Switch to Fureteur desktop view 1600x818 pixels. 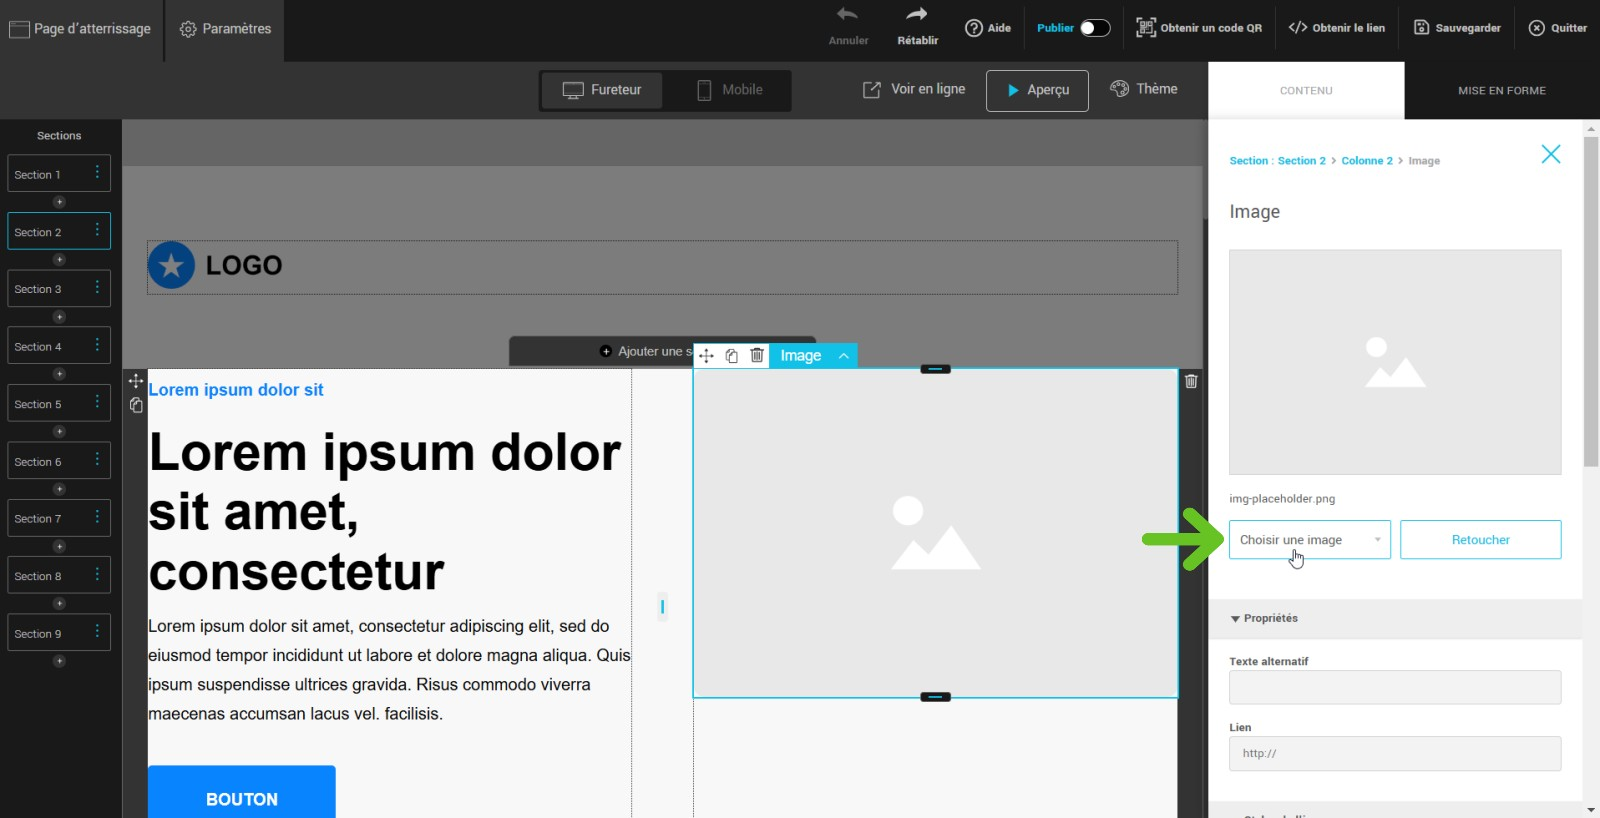602,90
